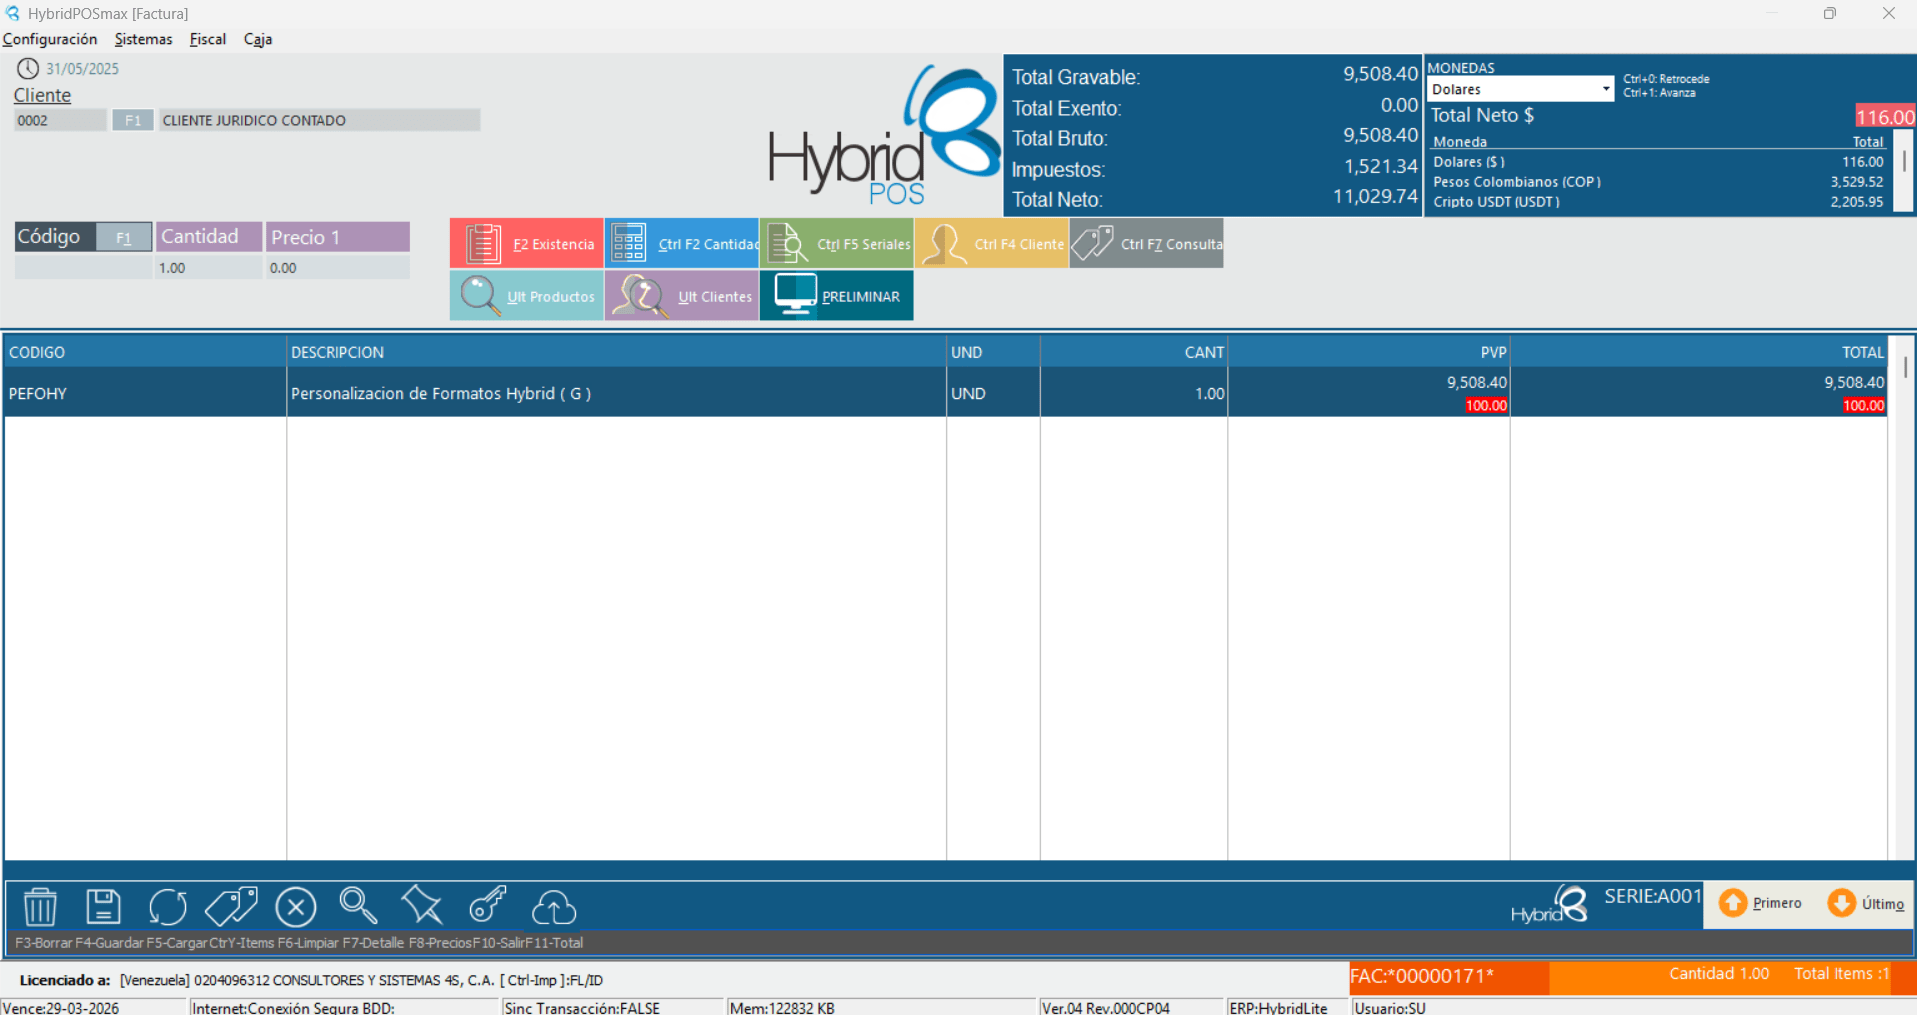Click the red Total Neto $ 116.00 value
This screenshot has height=1015, width=1917.
point(1885,116)
